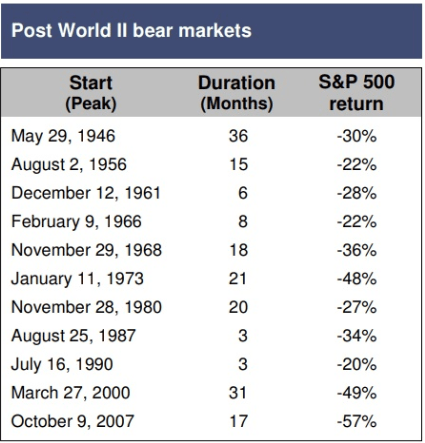The image size is (425, 443).
Task: Click the December 12, 1961 date cell
Action: point(86,193)
